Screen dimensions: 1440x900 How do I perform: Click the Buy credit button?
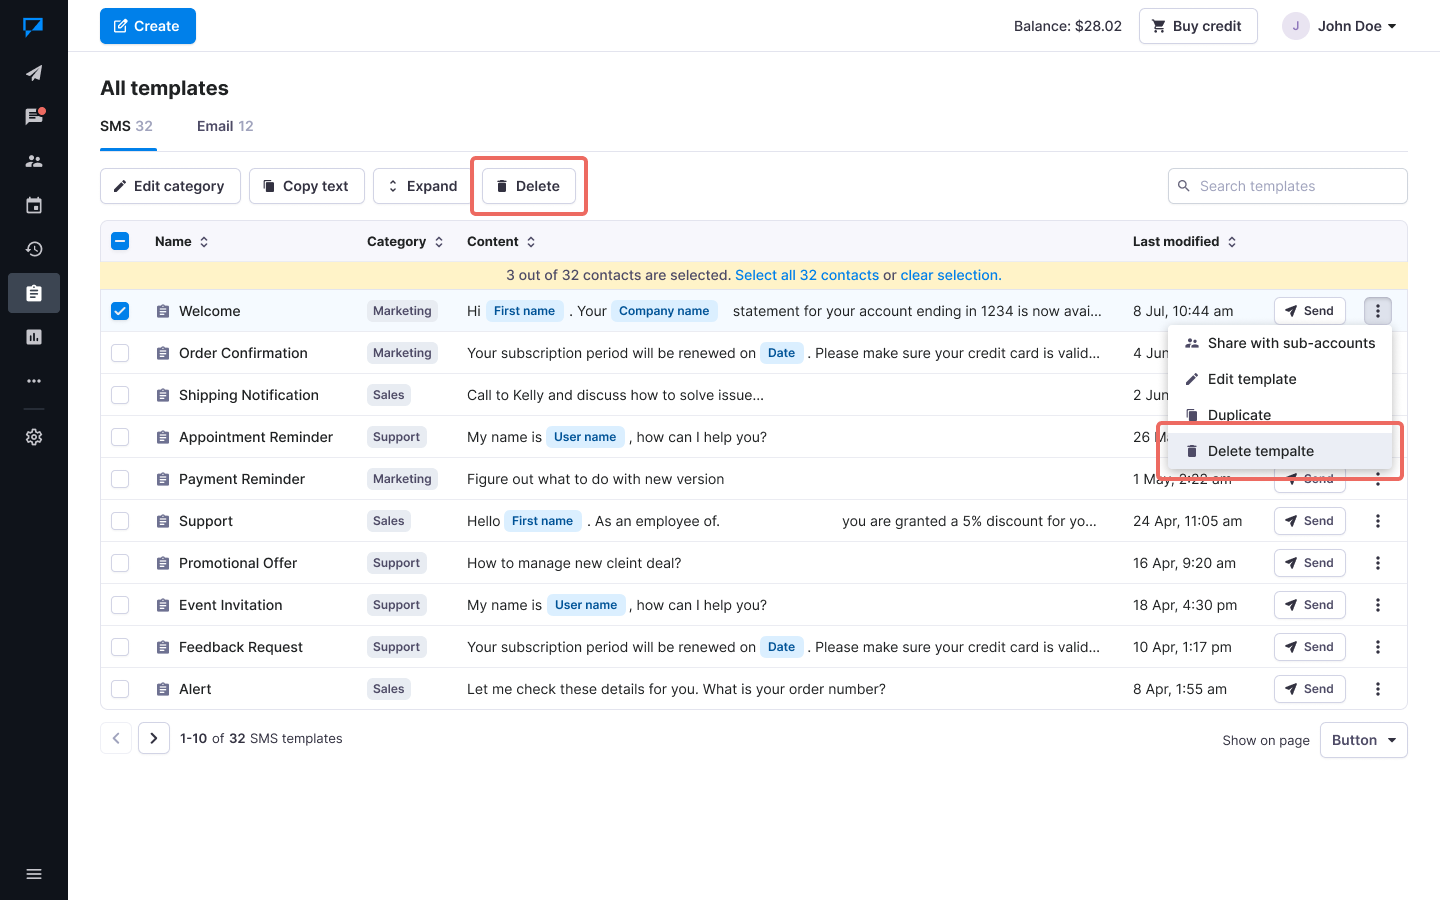pos(1197,26)
